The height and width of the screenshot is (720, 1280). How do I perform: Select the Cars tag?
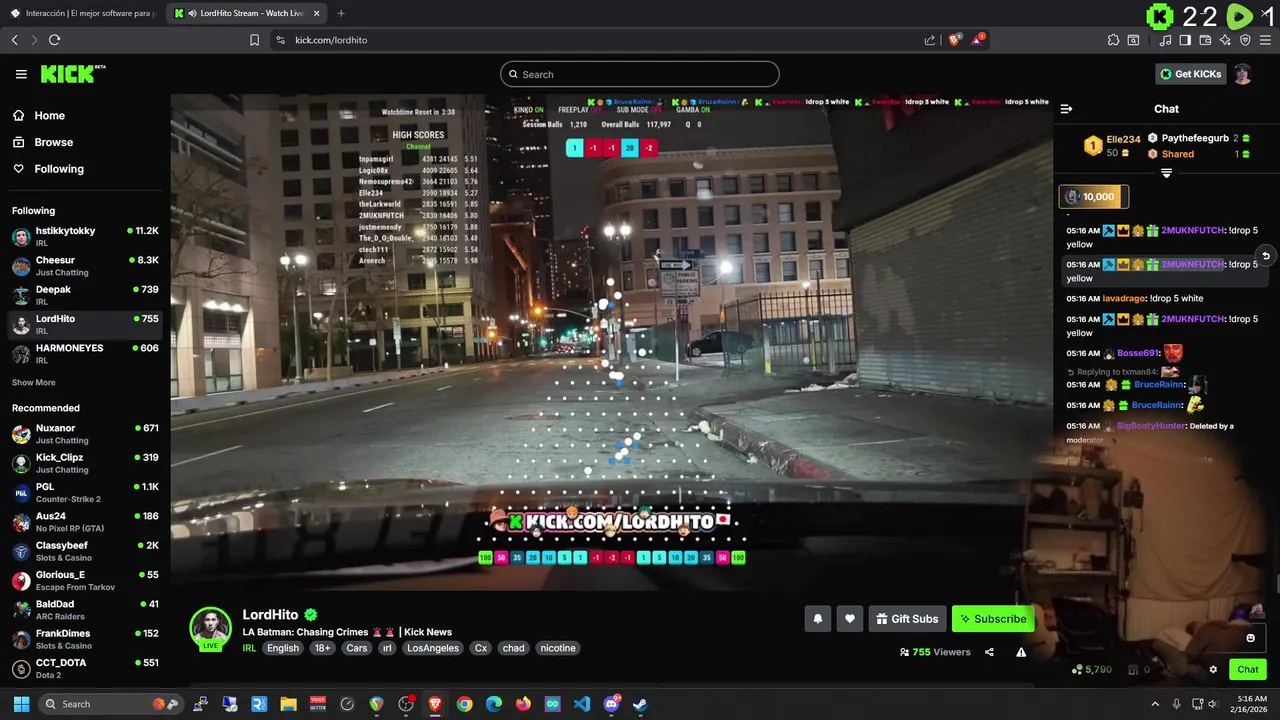point(357,648)
